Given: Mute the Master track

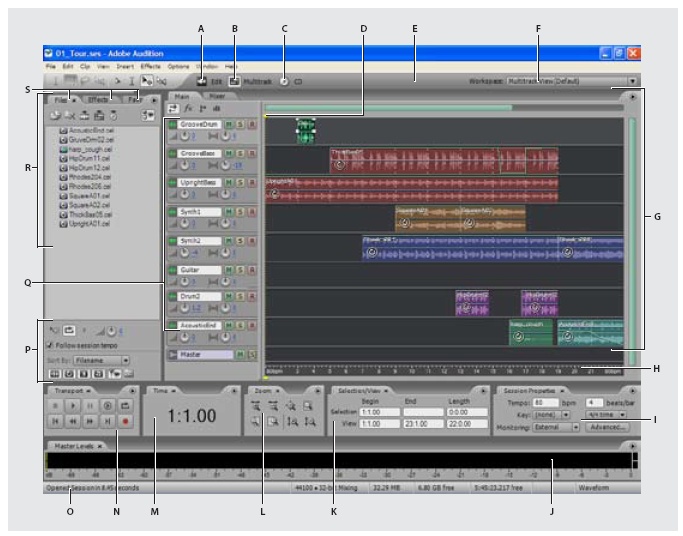Looking at the screenshot, I should (x=240, y=355).
